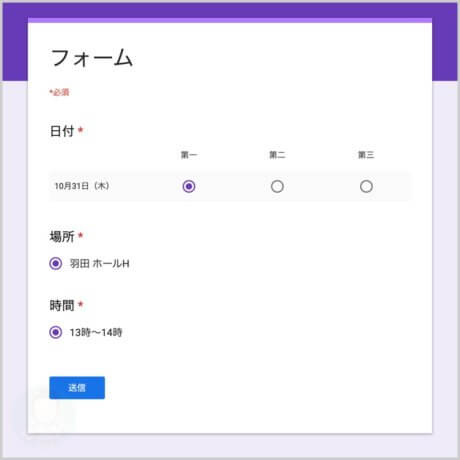This screenshot has width=460, height=460.
Task: Click the 羽田 ホールH option label text
Action: [x=99, y=263]
